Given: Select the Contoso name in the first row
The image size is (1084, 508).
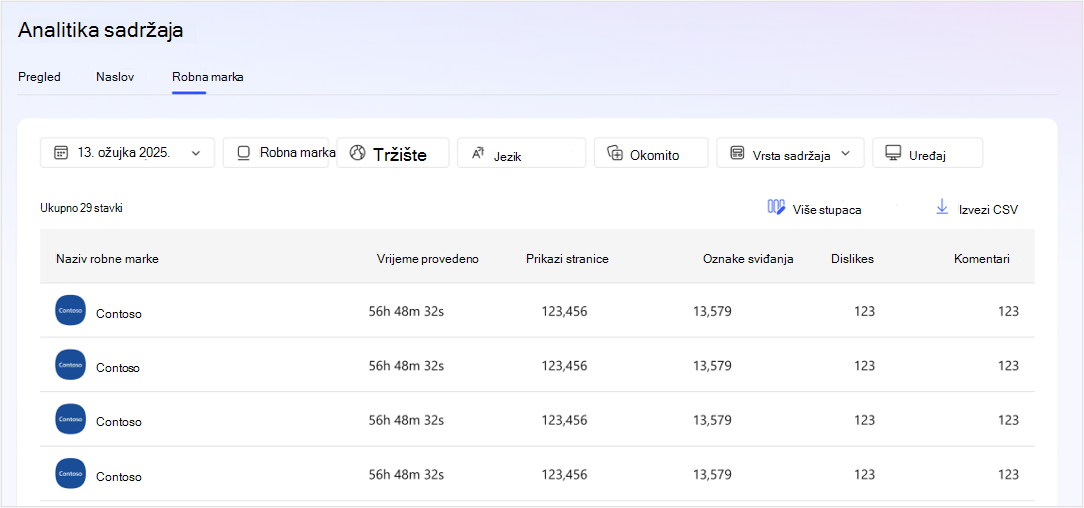Looking at the screenshot, I should click(x=119, y=314).
